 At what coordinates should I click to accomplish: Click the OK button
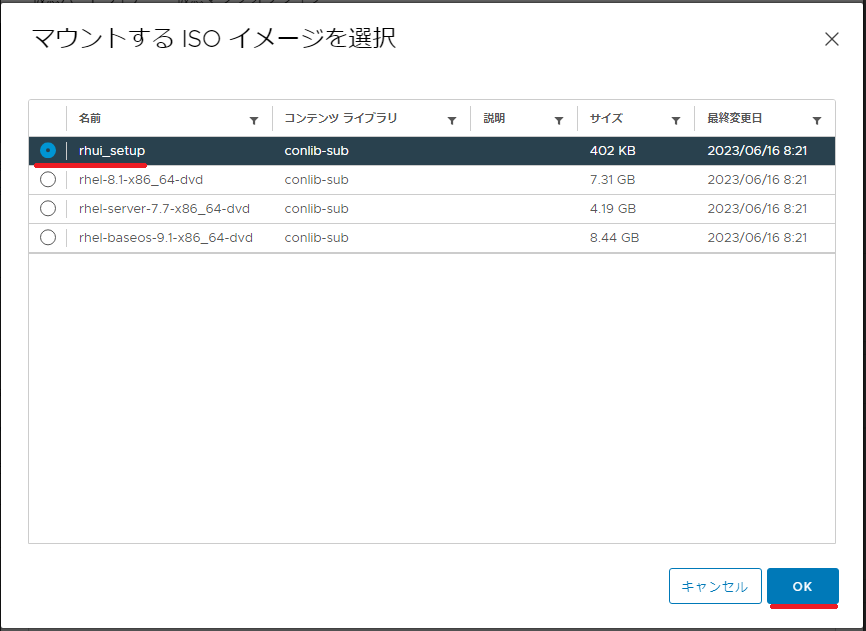[x=802, y=586]
